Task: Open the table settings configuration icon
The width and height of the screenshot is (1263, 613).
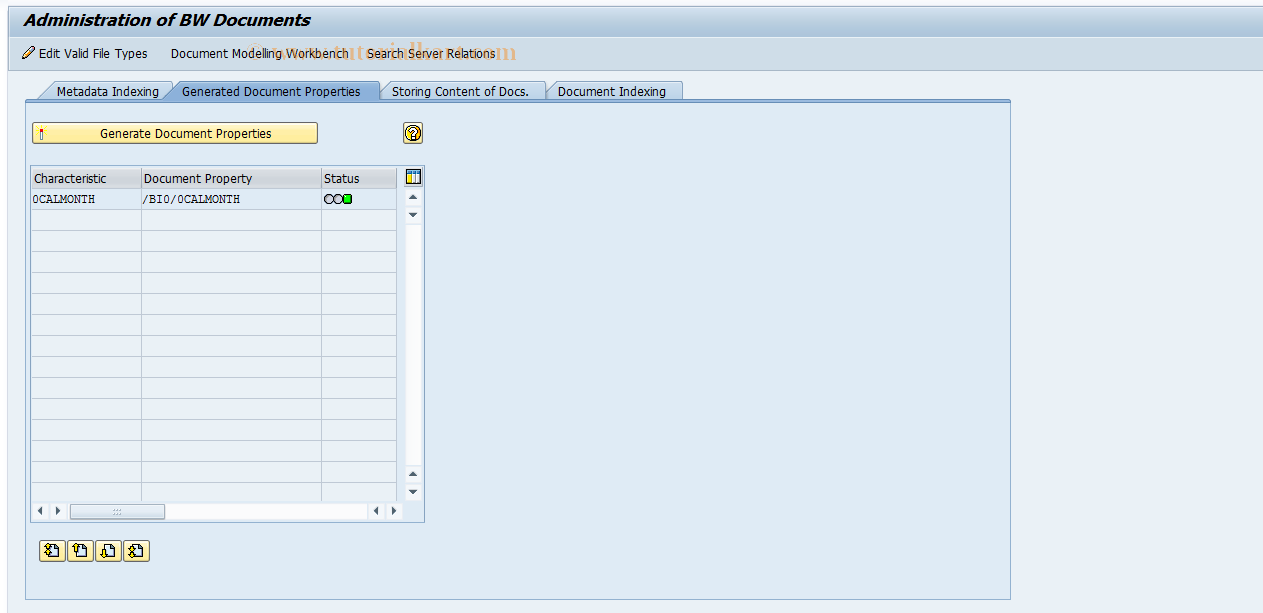Action: point(413,177)
